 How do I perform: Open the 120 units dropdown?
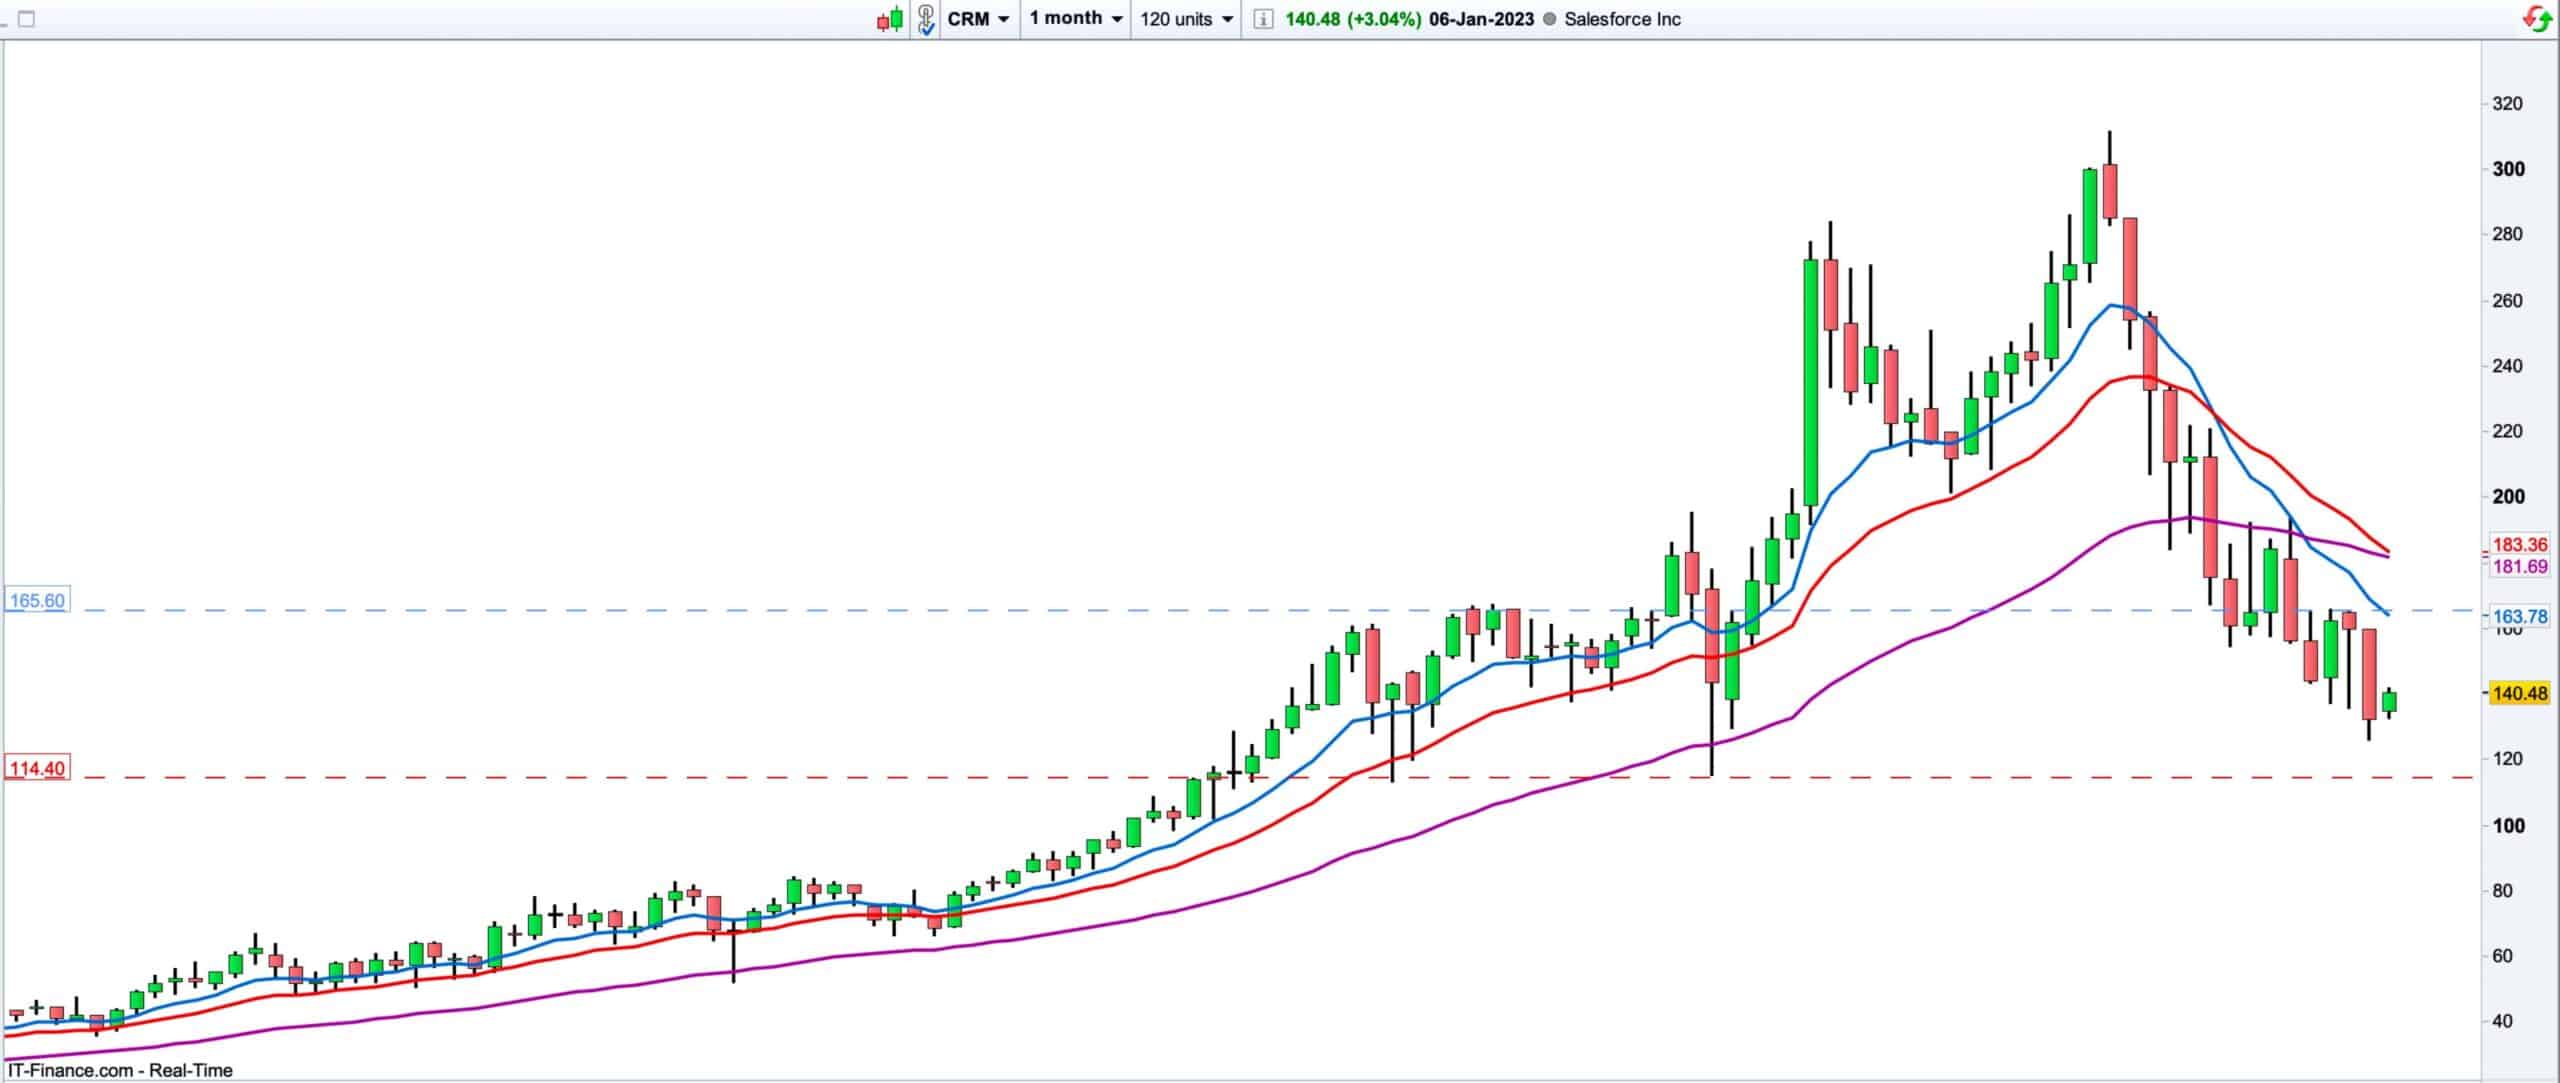tap(1186, 19)
